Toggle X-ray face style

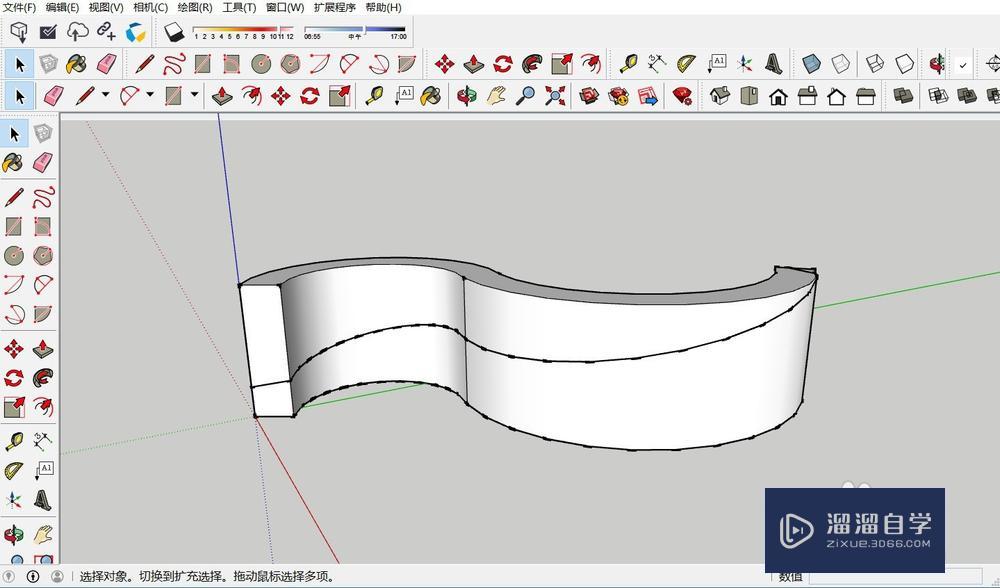tap(811, 64)
